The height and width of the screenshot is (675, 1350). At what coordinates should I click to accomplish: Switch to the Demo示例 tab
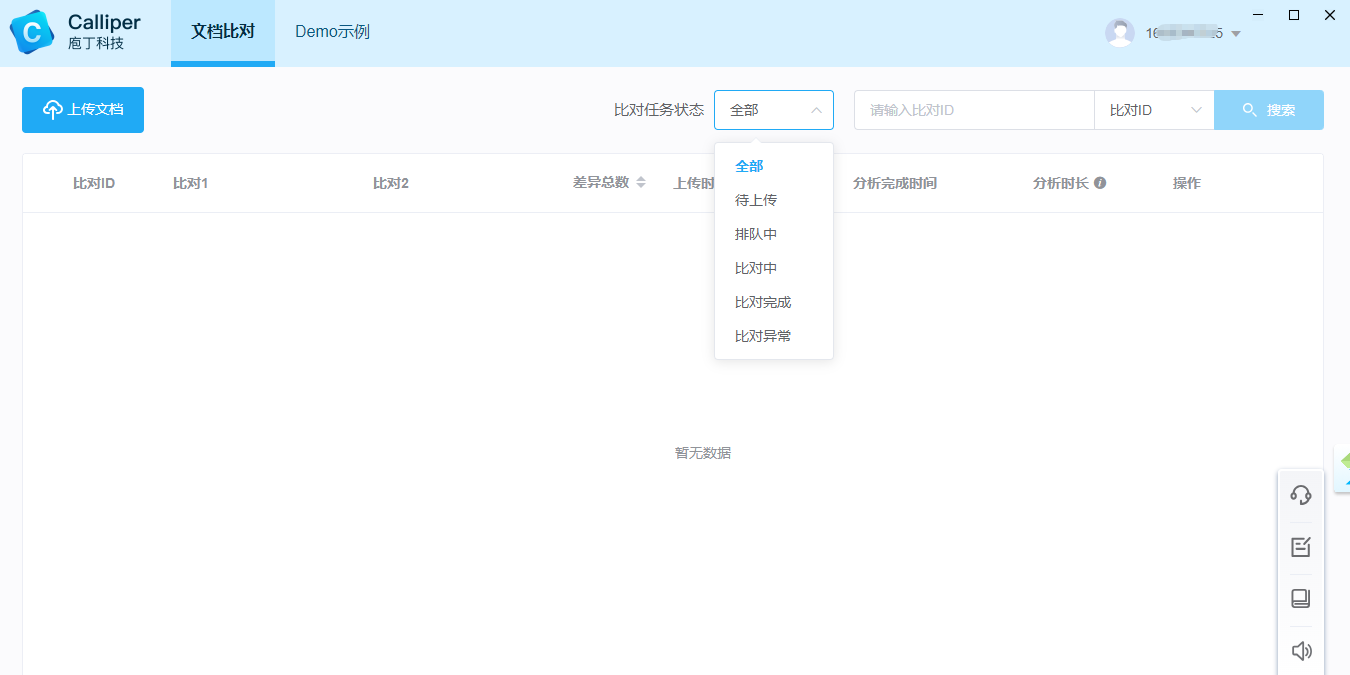332,31
